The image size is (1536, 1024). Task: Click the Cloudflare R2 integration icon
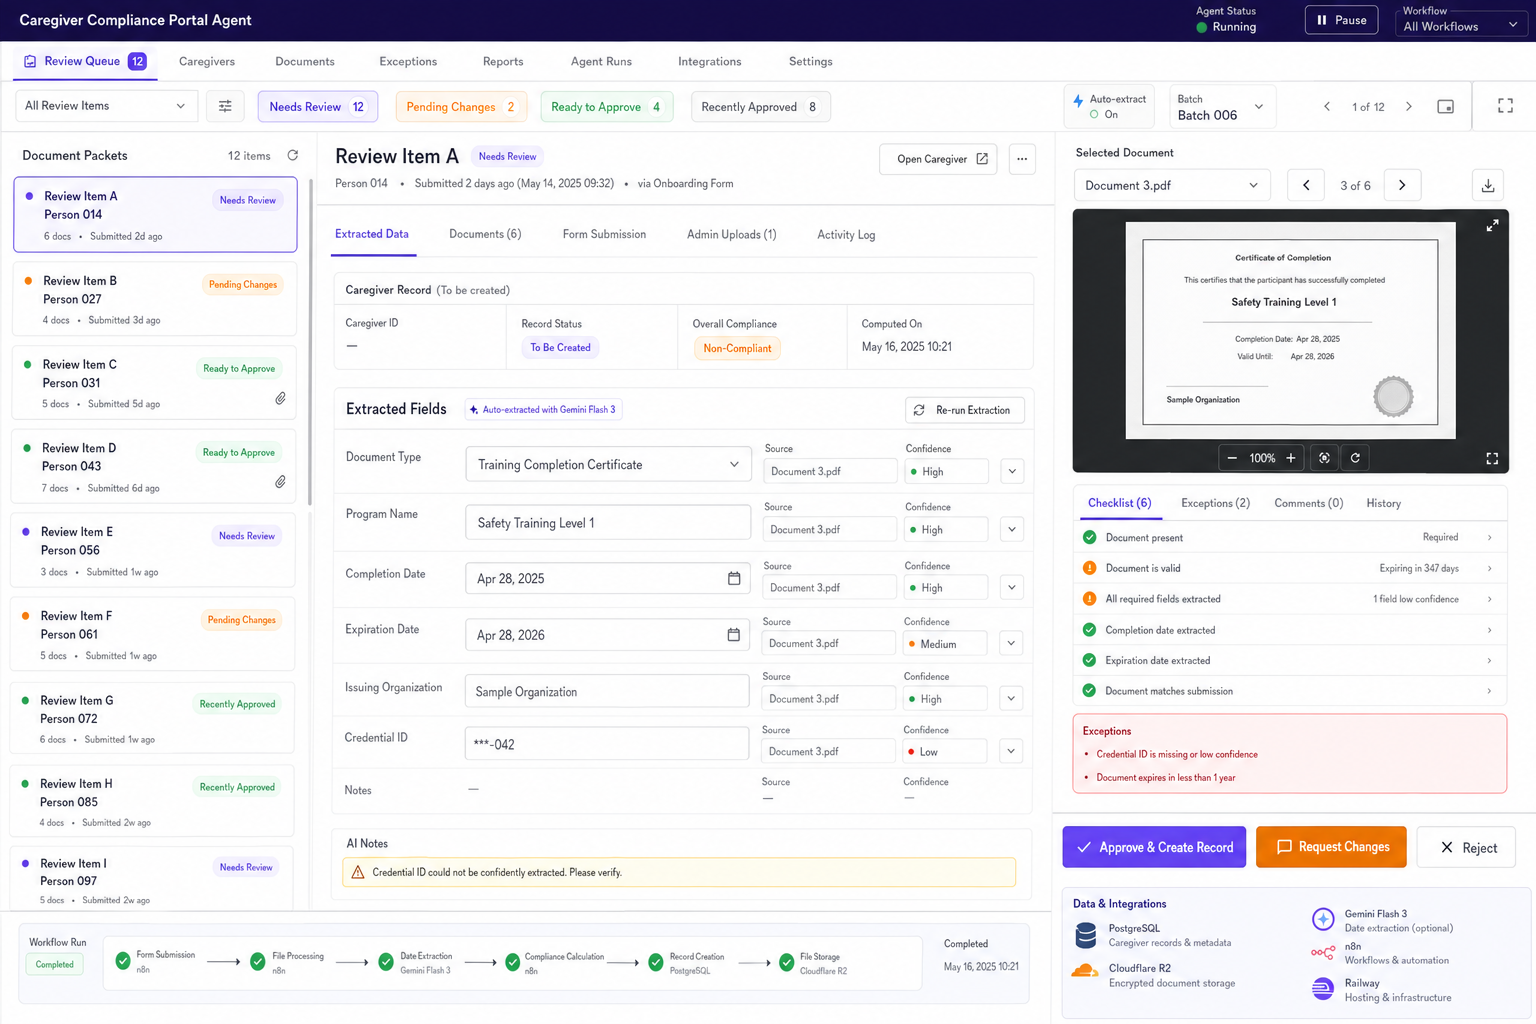pyautogui.click(x=1086, y=972)
